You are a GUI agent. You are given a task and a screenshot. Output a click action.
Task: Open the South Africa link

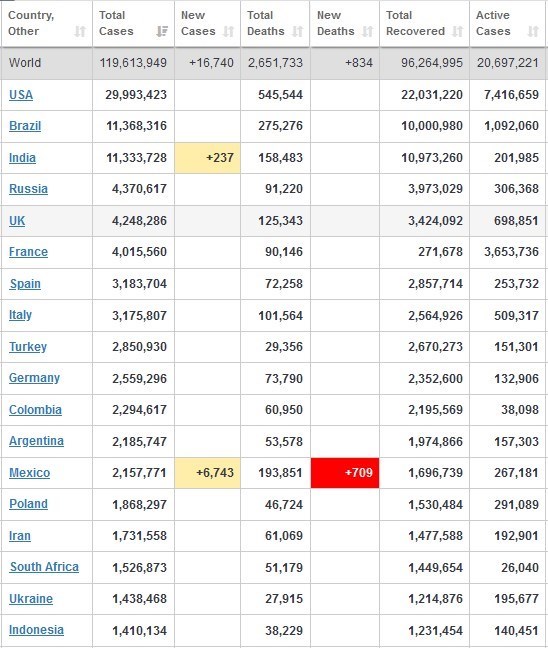(x=44, y=567)
